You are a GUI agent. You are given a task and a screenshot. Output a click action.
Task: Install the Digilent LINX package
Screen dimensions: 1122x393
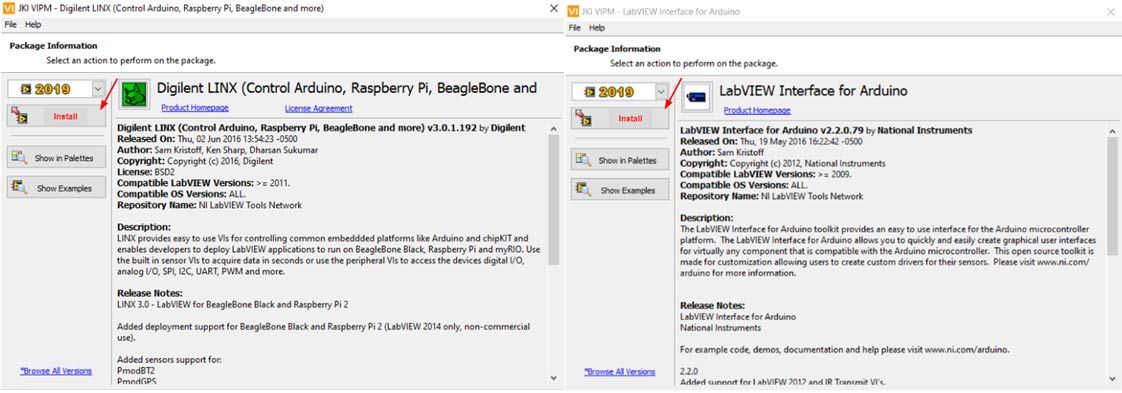[57, 115]
